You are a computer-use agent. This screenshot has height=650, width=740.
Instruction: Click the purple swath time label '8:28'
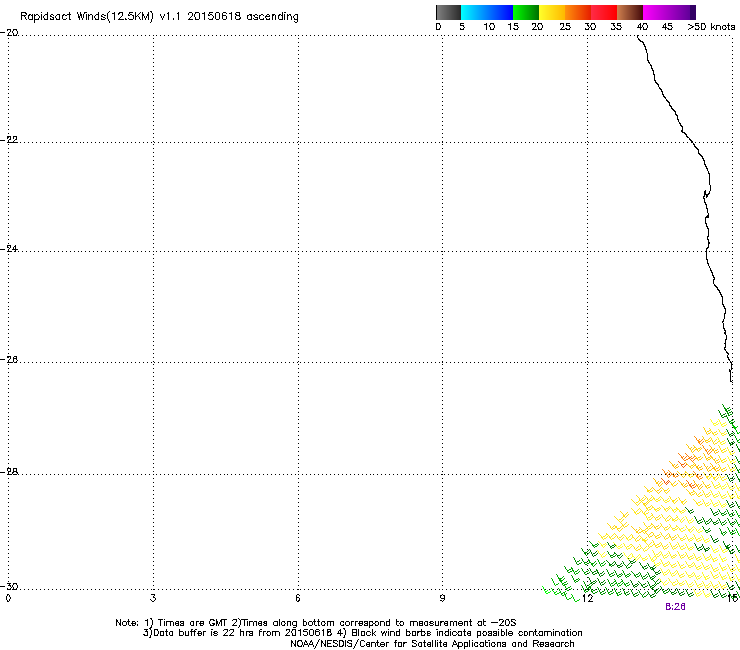tap(675, 607)
